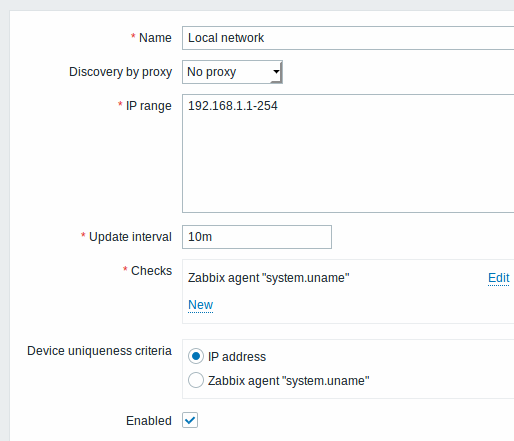The image size is (514, 441).
Task: Select the Zabbix agent "system.uname" radio circle
Action: (x=196, y=380)
